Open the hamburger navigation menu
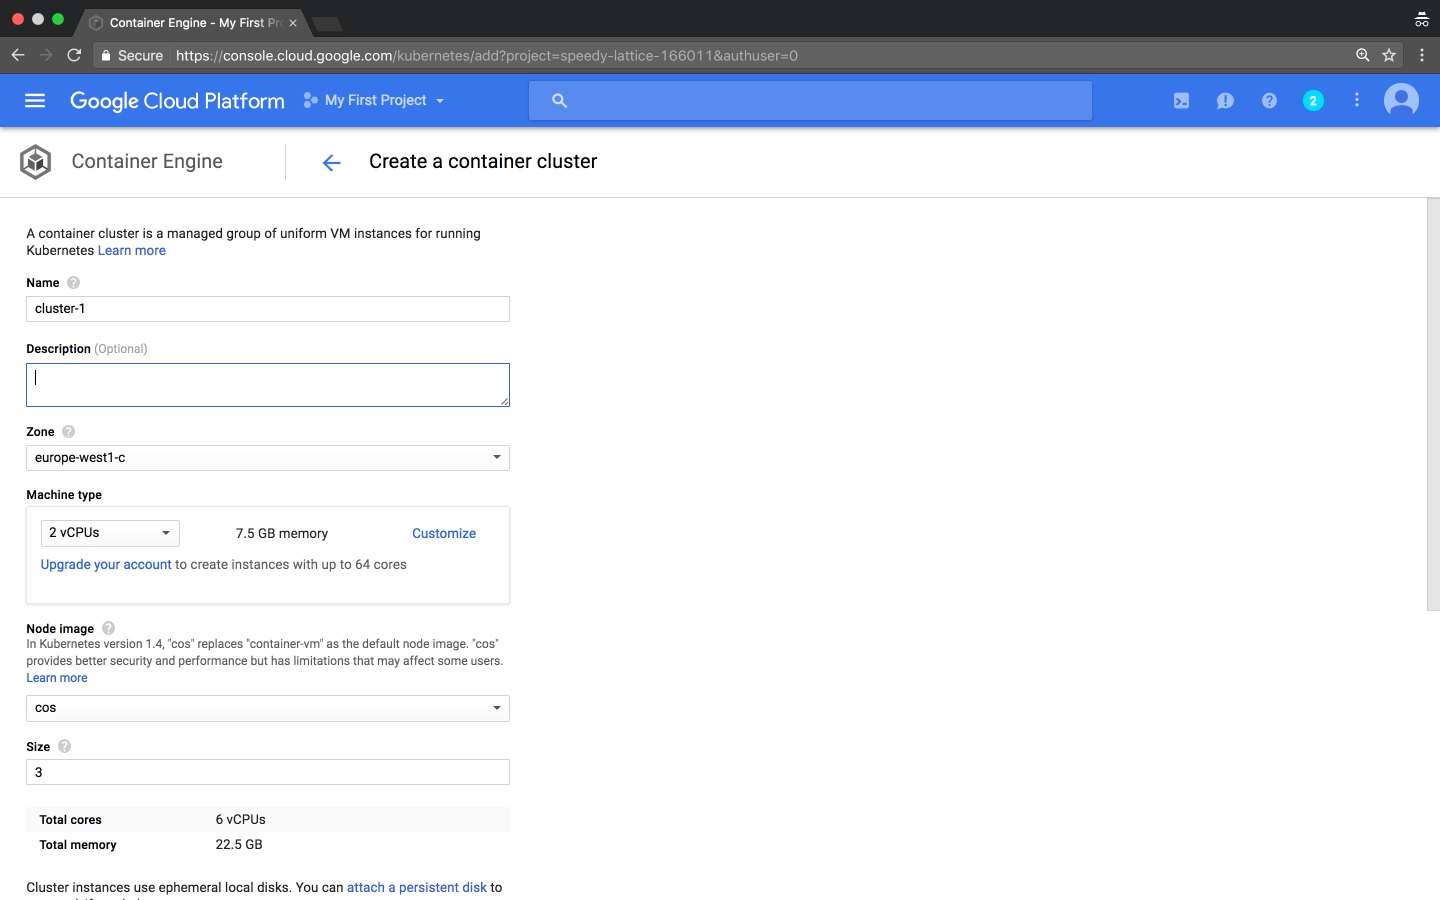The height and width of the screenshot is (900, 1440). pos(35,100)
